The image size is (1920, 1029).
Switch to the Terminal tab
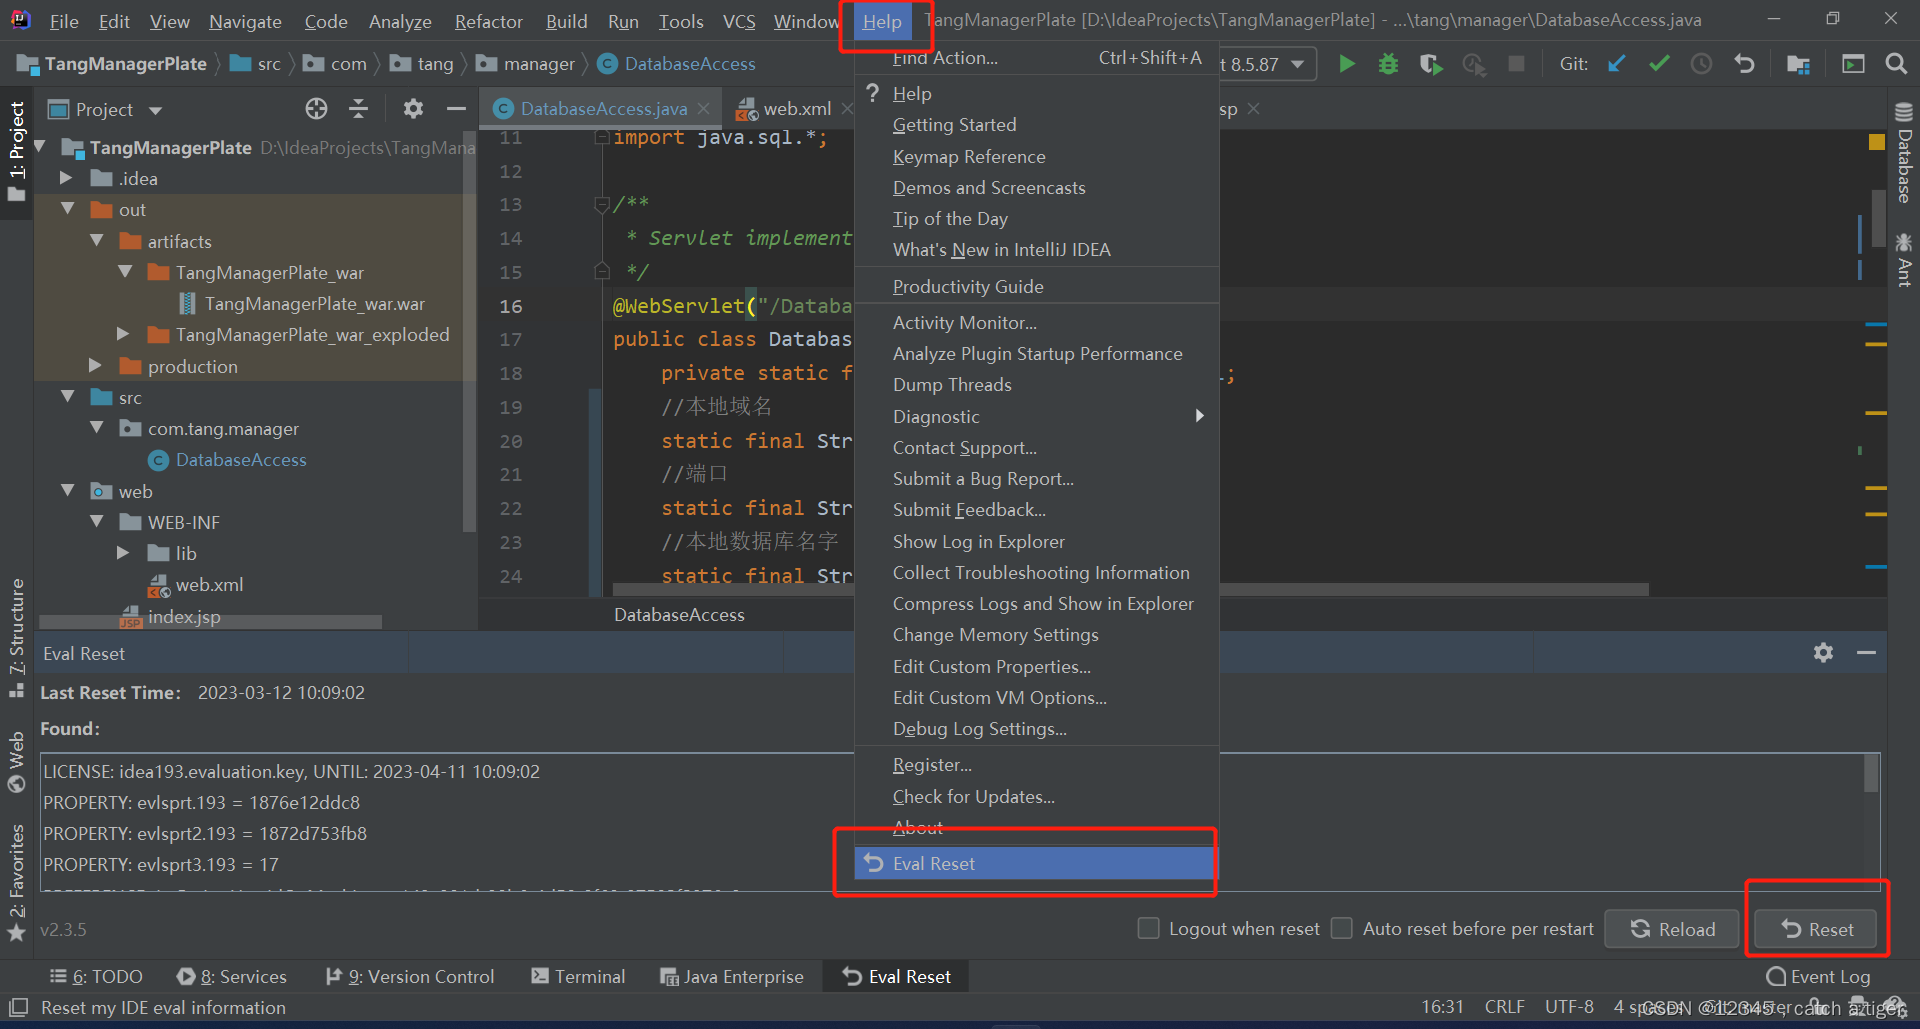578,977
